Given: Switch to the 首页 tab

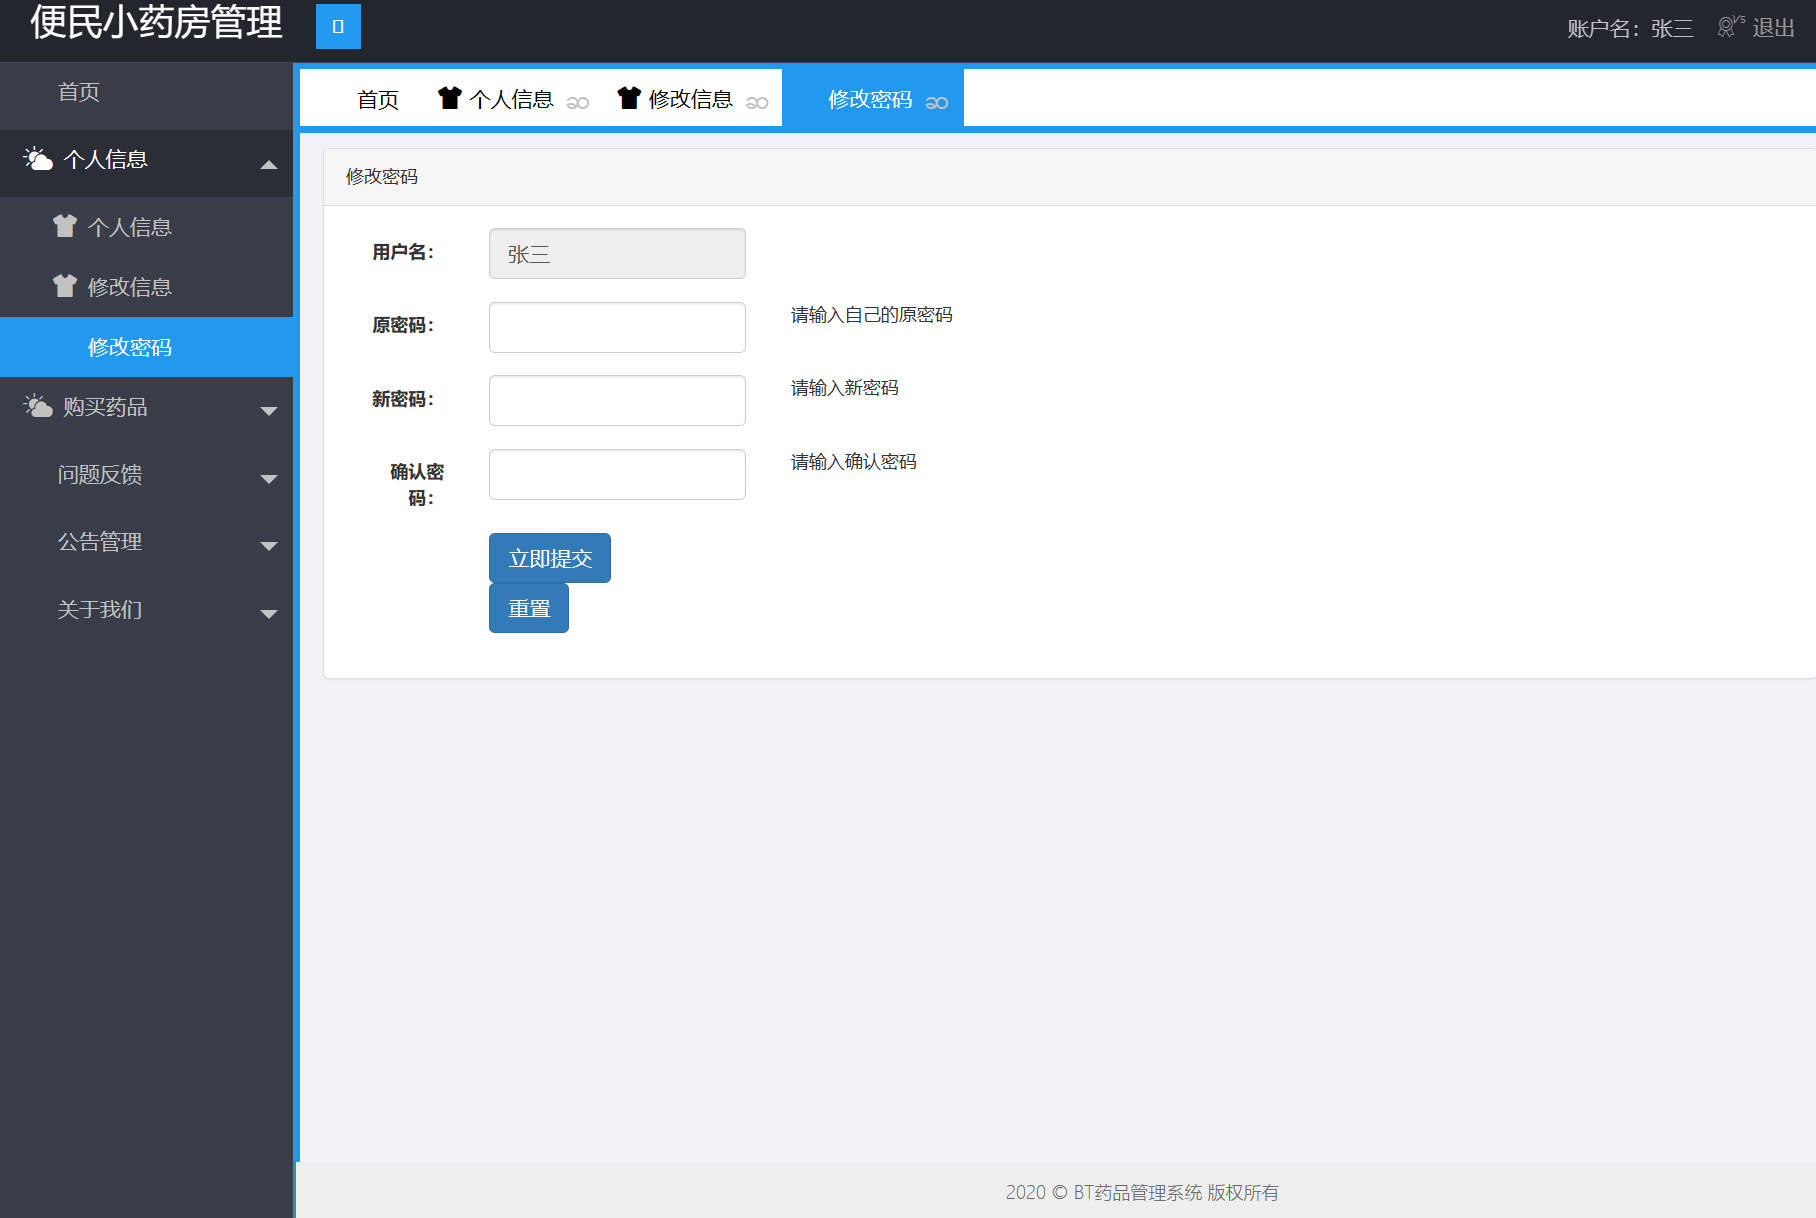Looking at the screenshot, I should click(377, 98).
